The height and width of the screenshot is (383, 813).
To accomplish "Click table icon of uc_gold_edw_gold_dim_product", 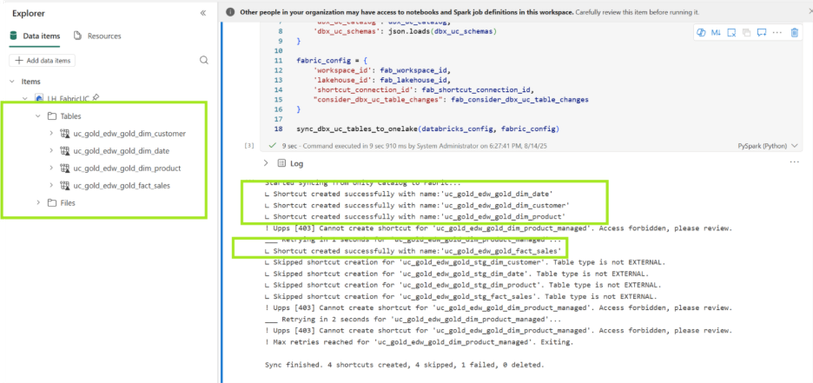I will point(65,168).
